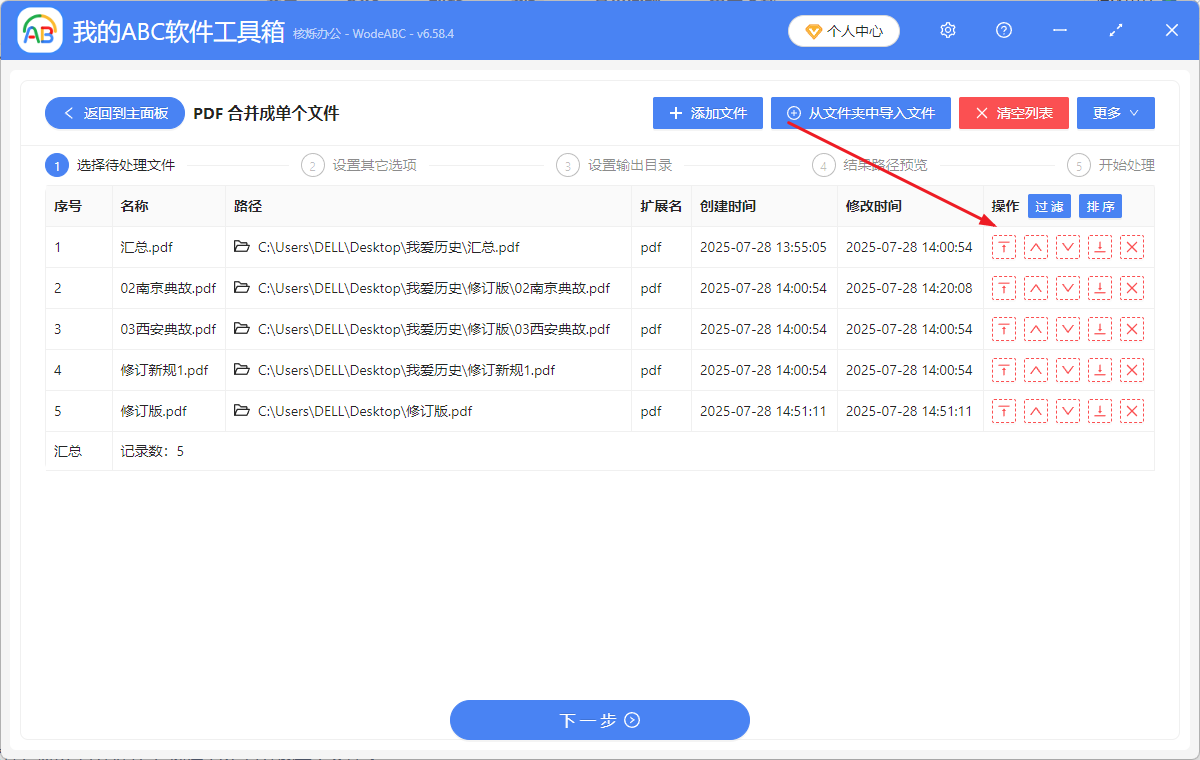Click 添加文件 to add files
This screenshot has height=760, width=1200.
[707, 113]
